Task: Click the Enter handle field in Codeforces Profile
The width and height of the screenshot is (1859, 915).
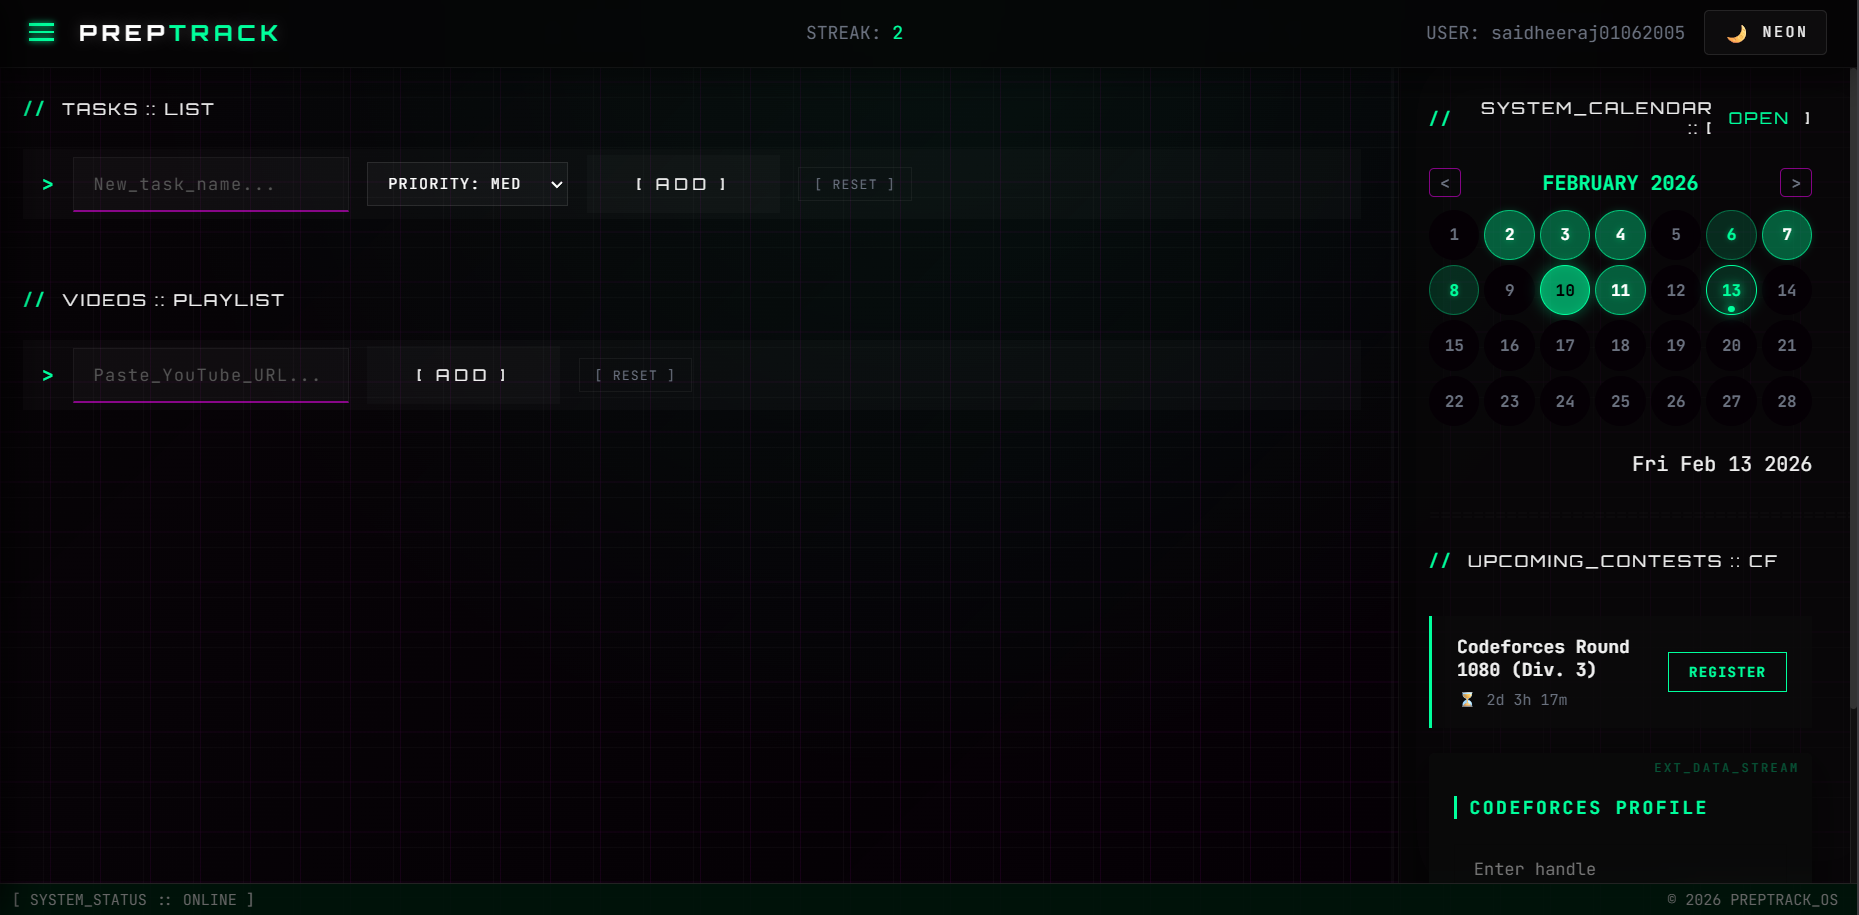Action: pos(1535,869)
